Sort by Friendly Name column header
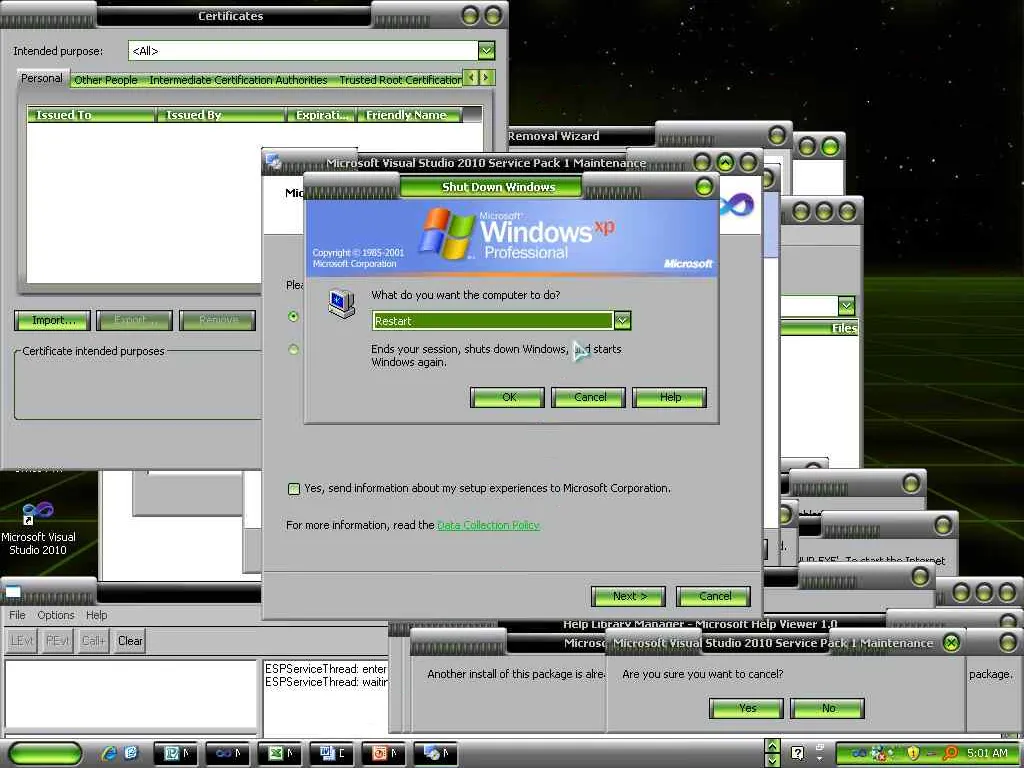1024x768 pixels. [x=409, y=115]
